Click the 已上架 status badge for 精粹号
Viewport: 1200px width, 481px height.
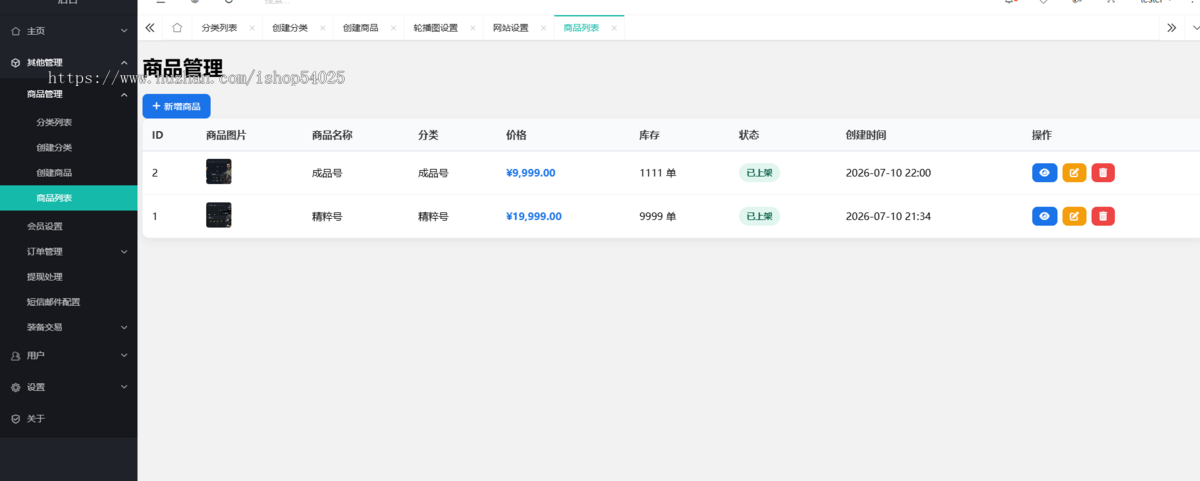(x=759, y=216)
